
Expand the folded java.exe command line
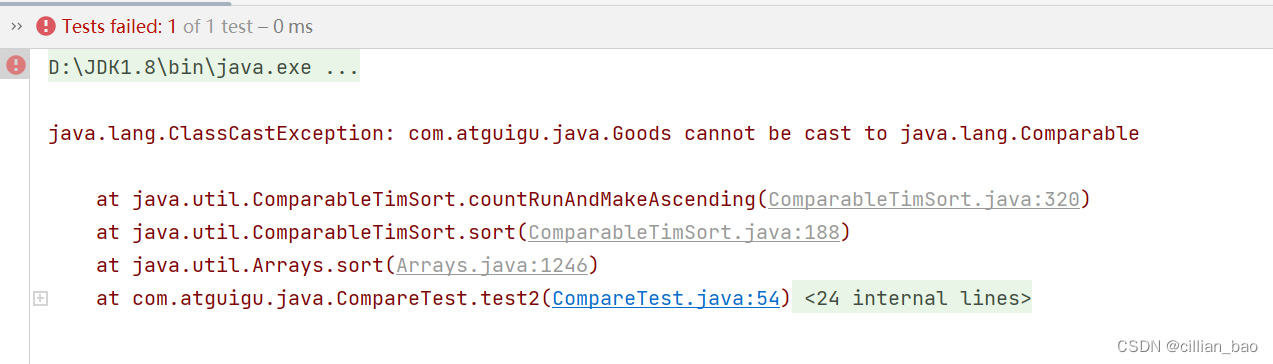coord(204,69)
